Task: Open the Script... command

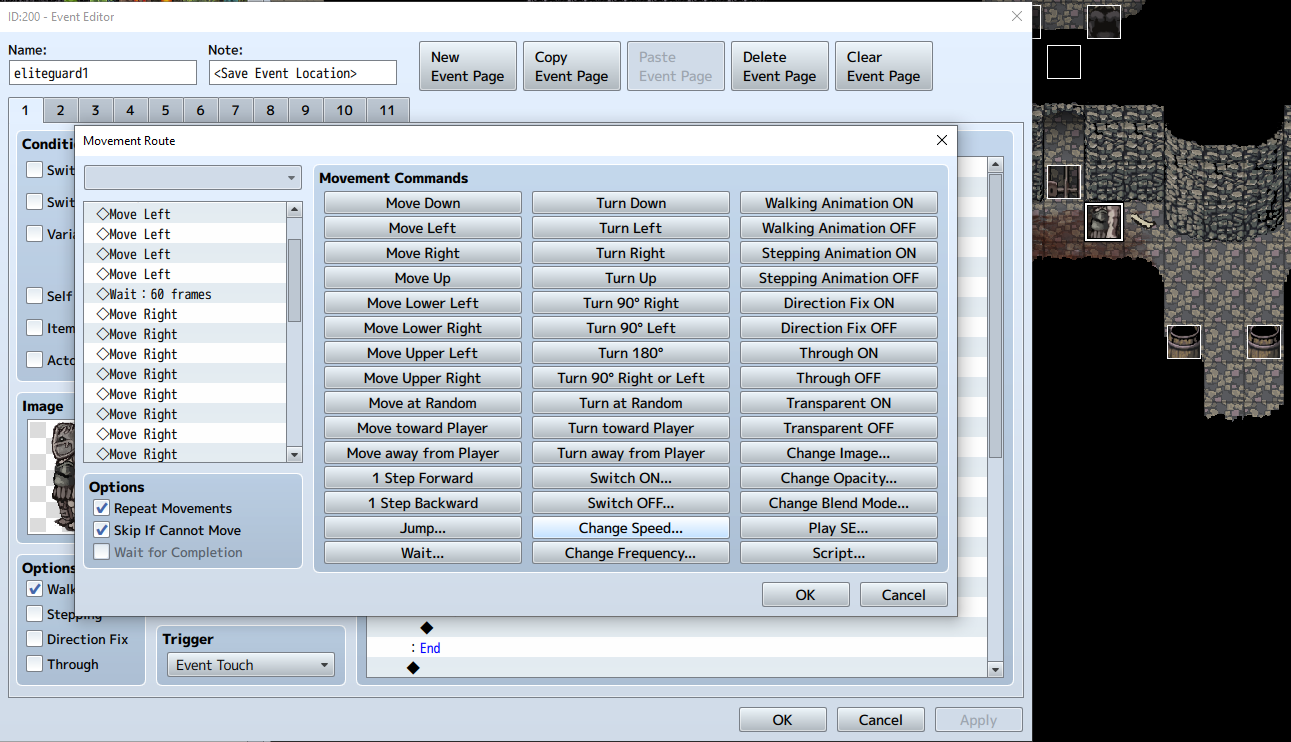Action: pos(839,553)
